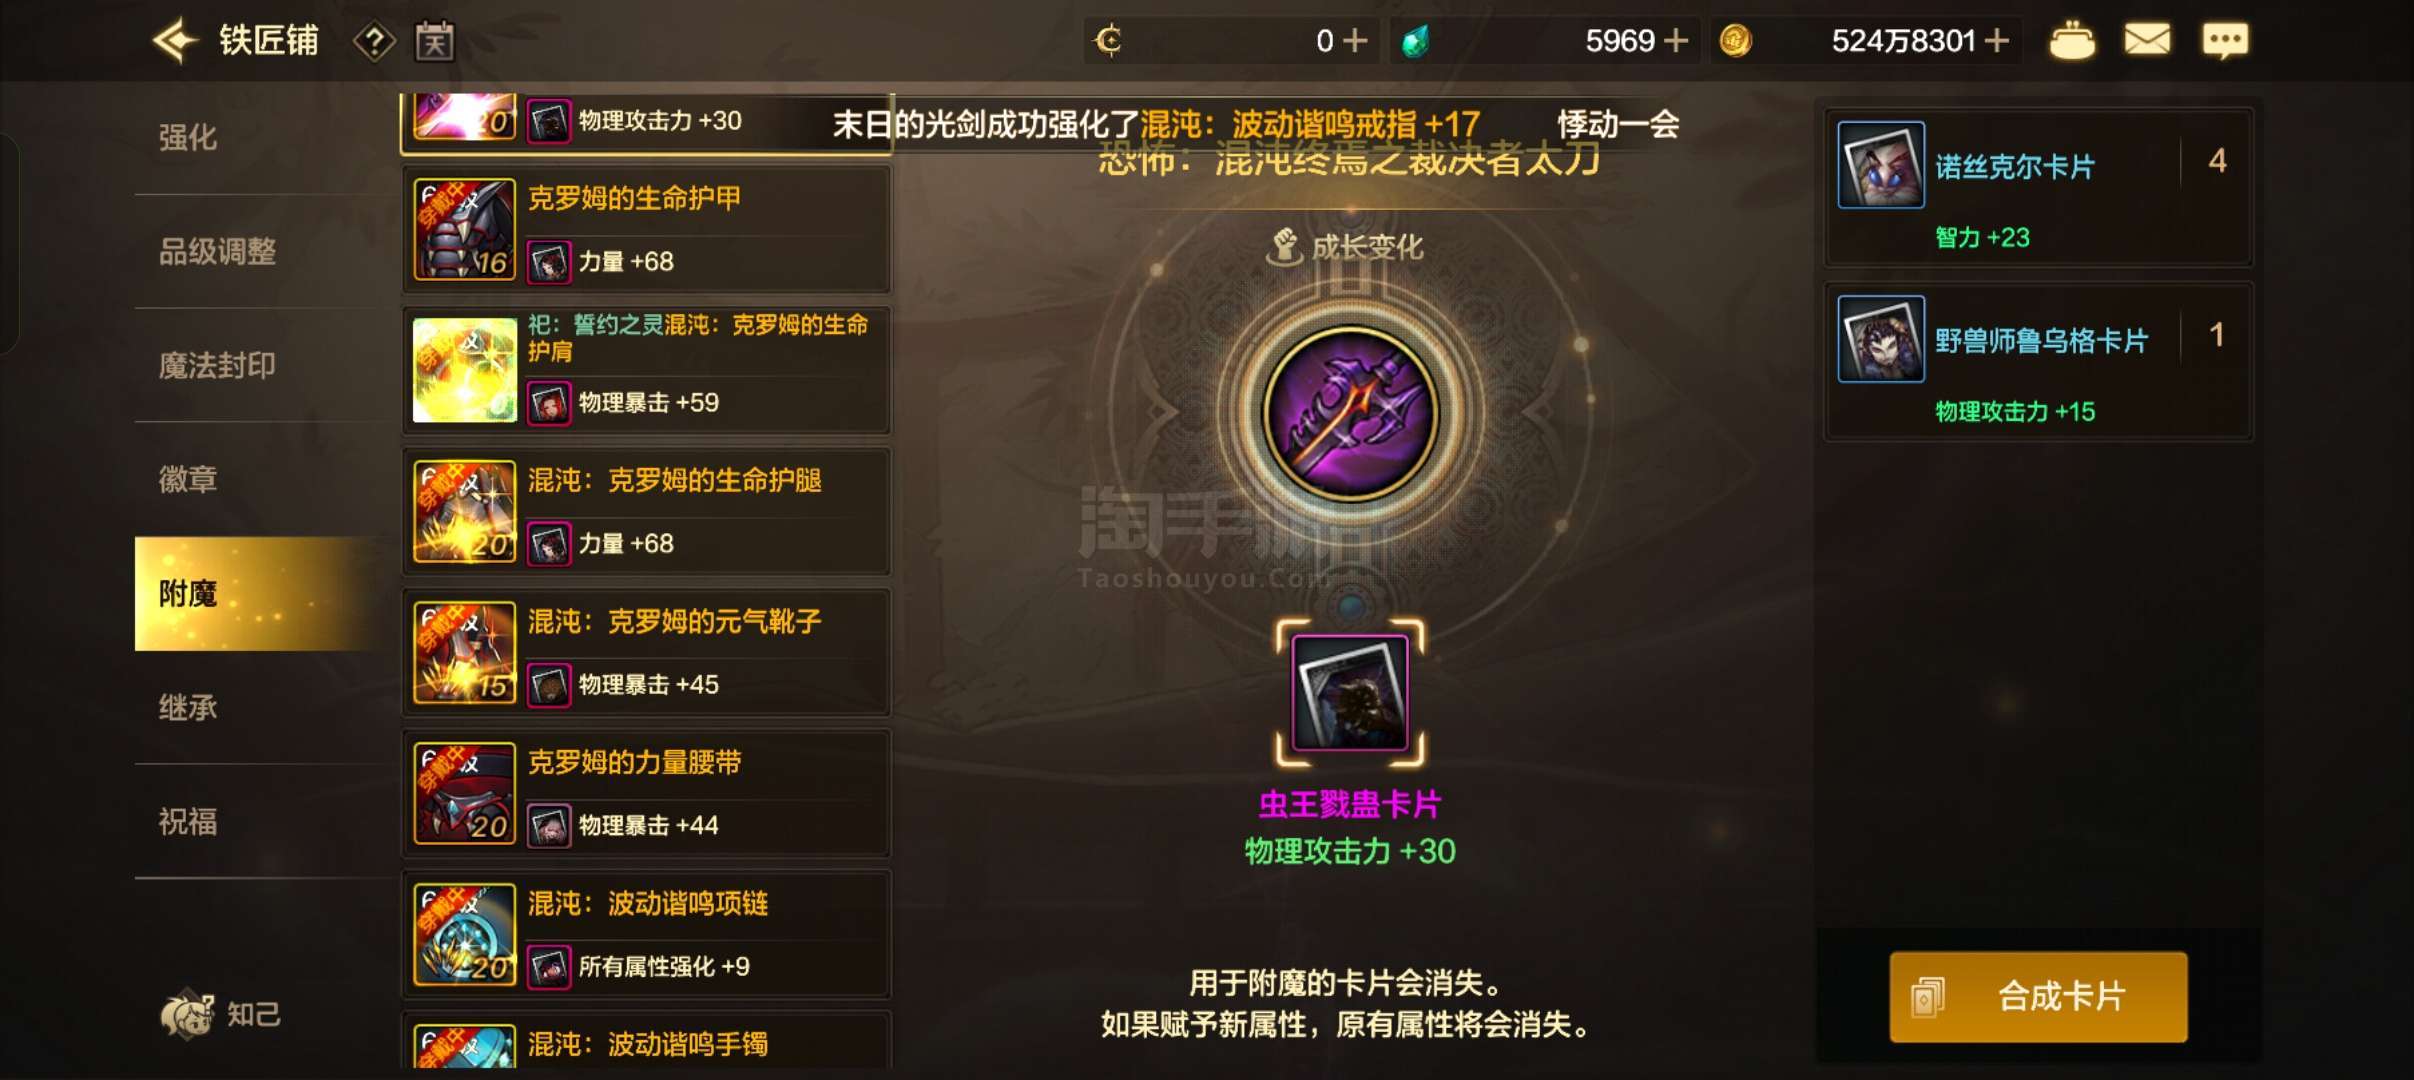Tap the 虫王戮蛊卡片 card slot
This screenshot has width=2414, height=1080.
point(1350,693)
